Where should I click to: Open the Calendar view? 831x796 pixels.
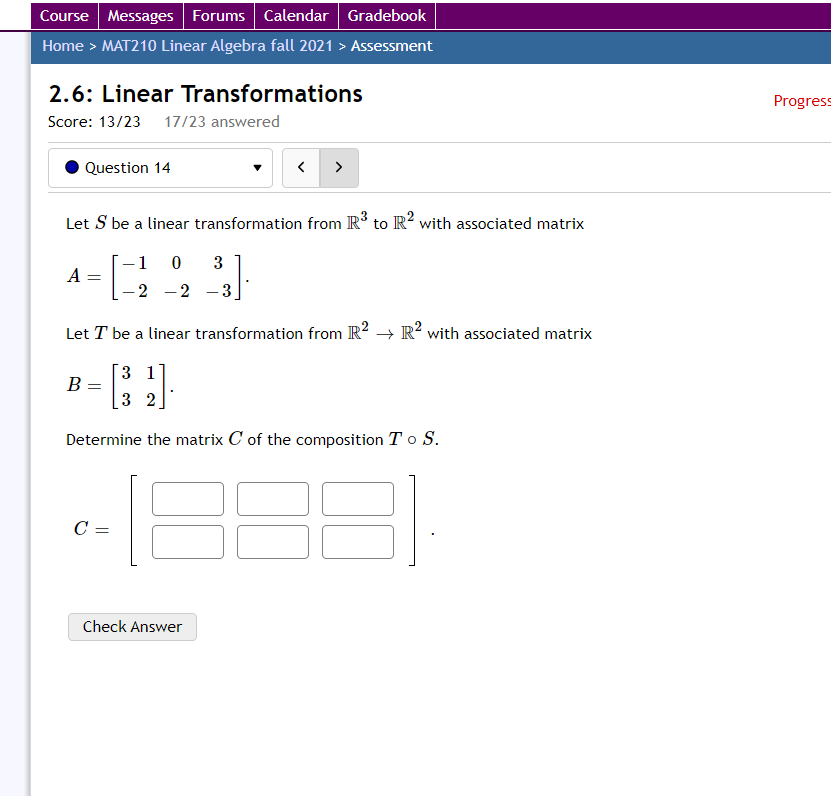click(x=295, y=15)
